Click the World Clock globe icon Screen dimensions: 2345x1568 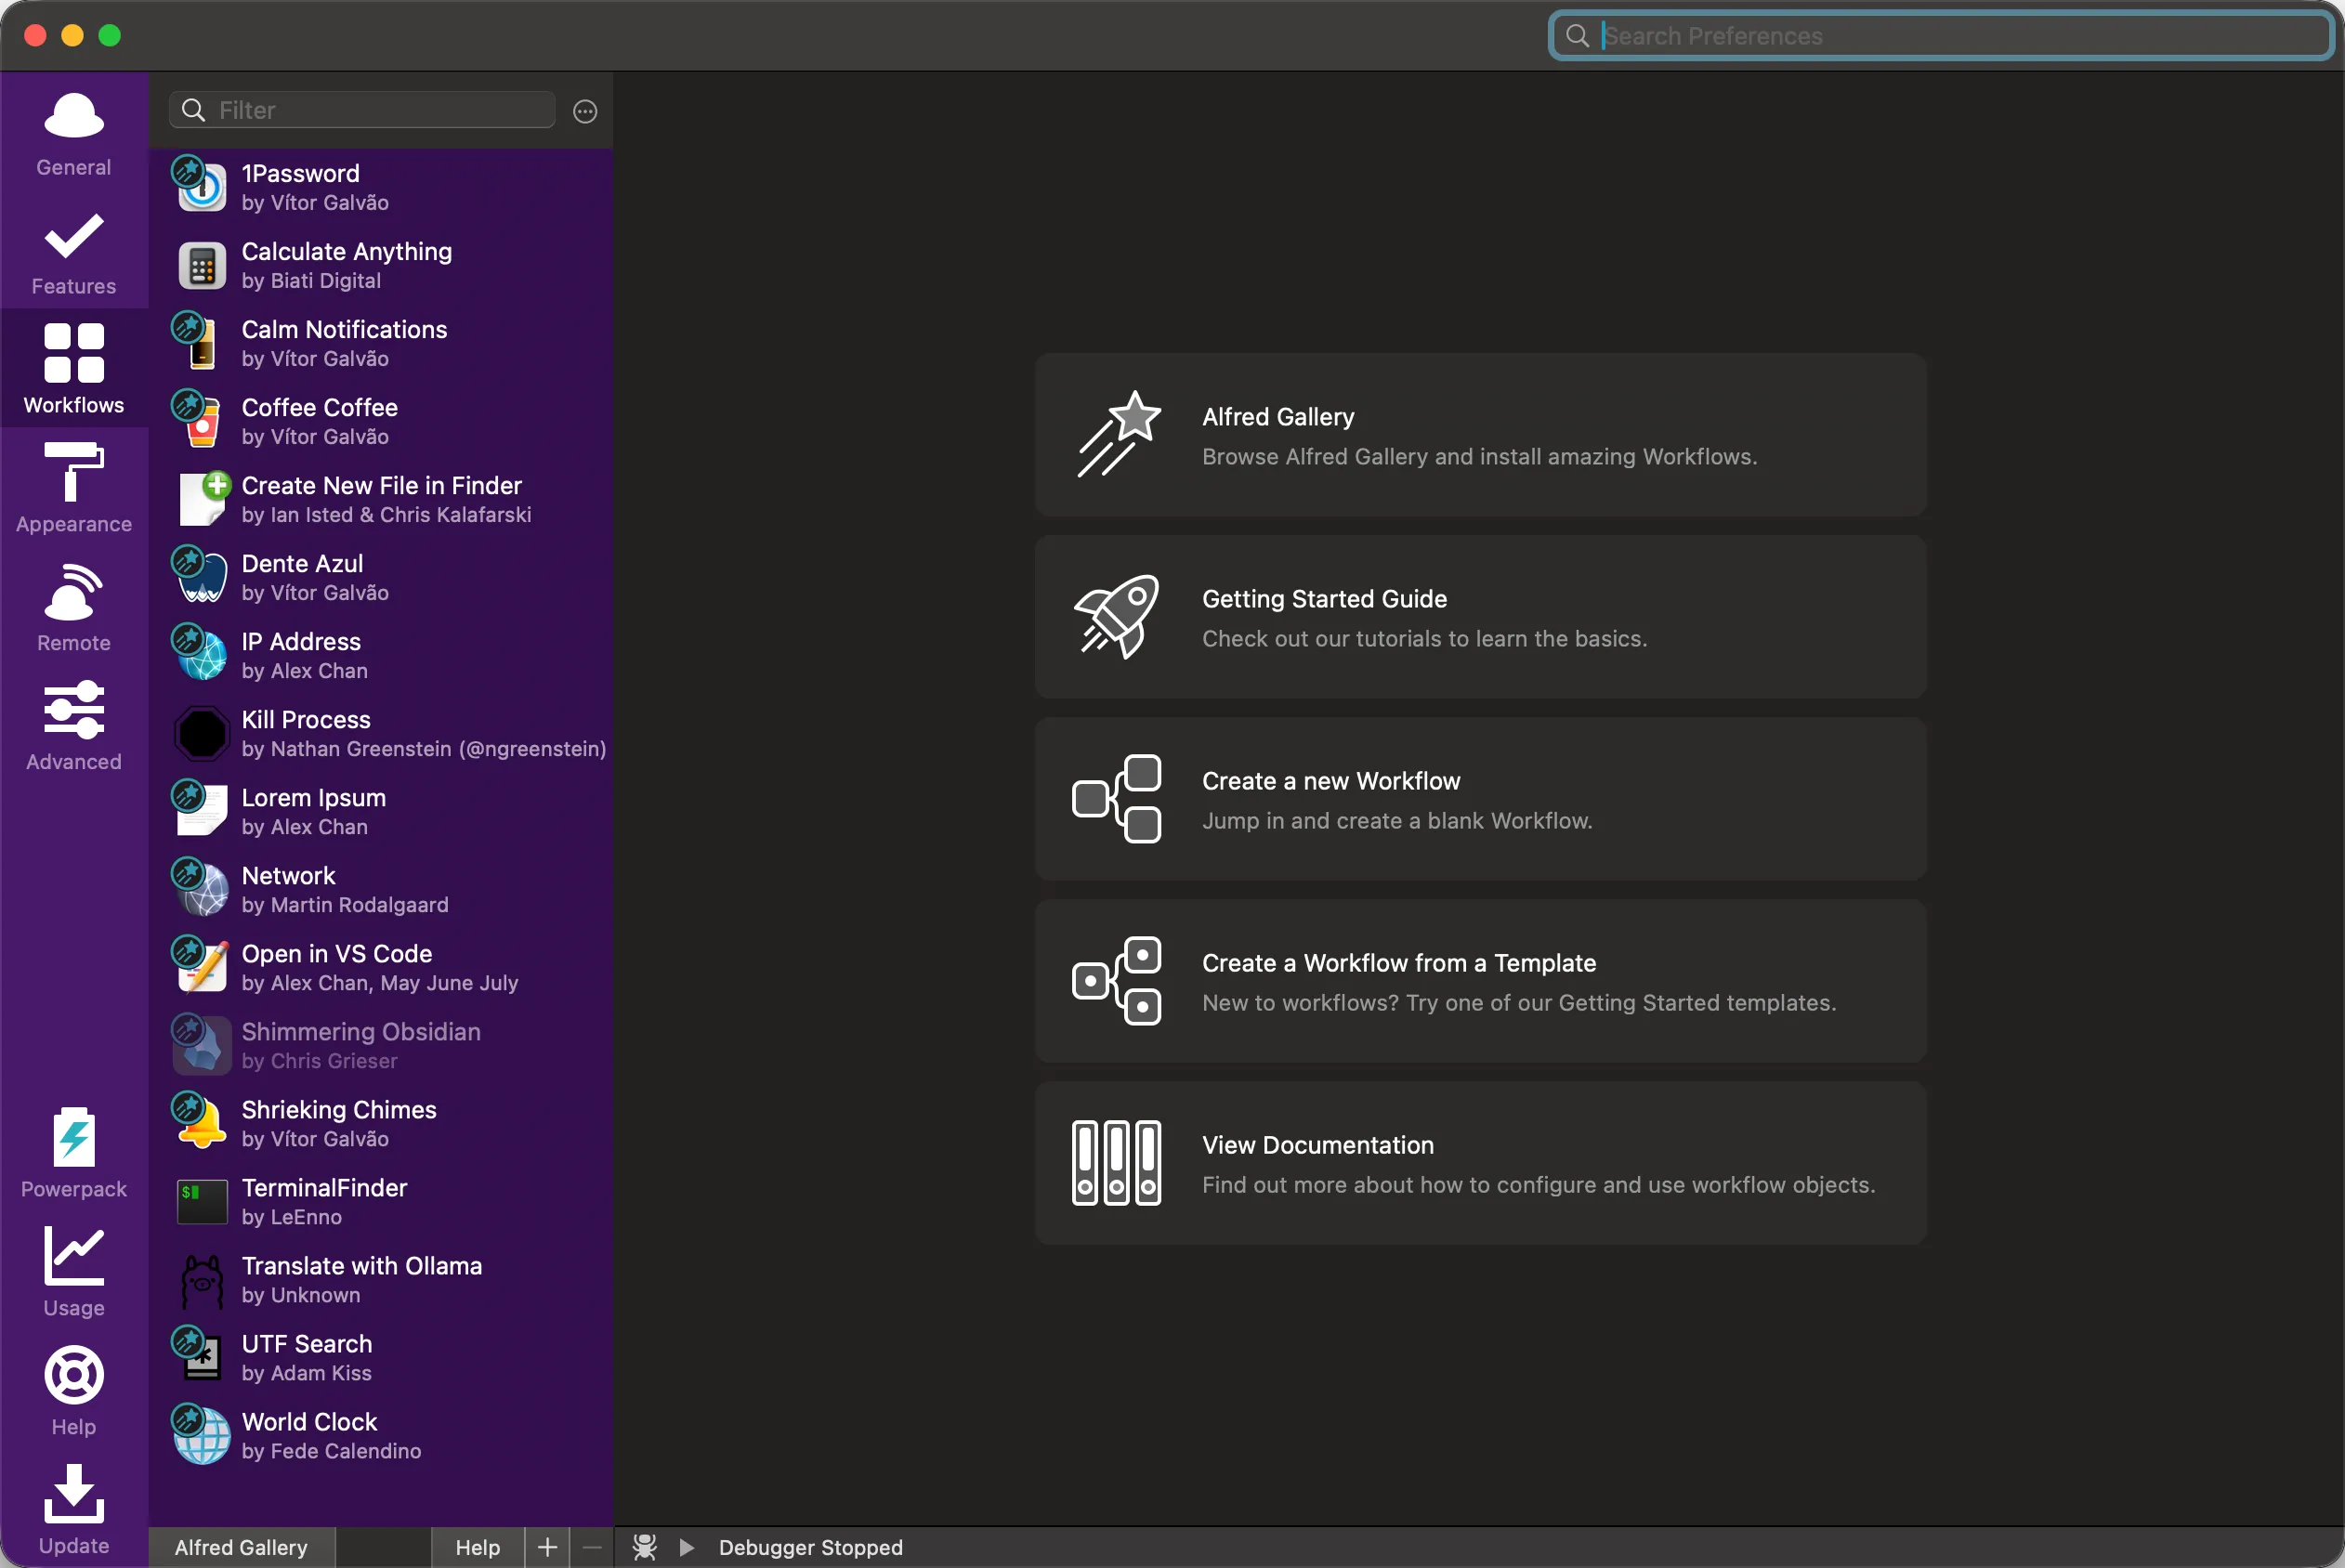click(x=201, y=1435)
